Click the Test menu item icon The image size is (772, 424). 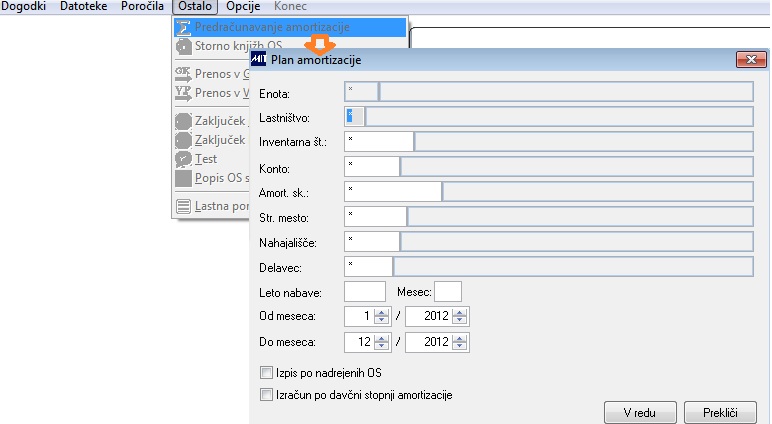click(183, 159)
